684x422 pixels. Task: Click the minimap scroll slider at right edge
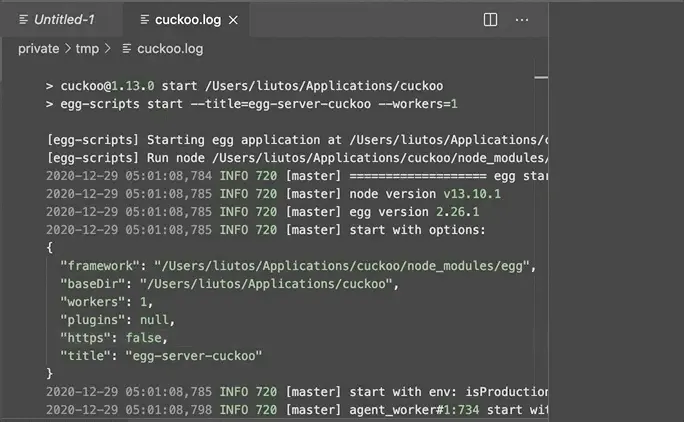(x=541, y=77)
